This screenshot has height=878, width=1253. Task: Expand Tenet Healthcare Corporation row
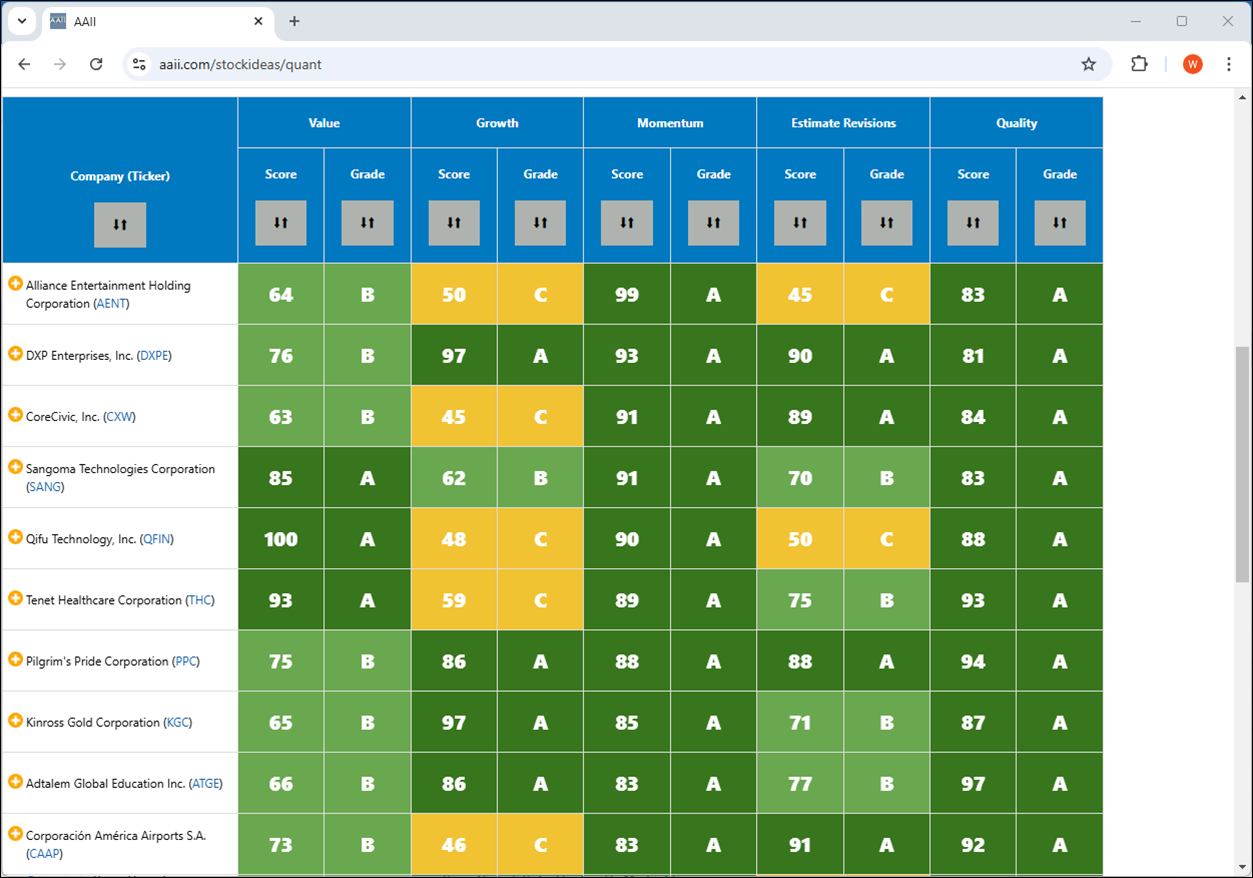pyautogui.click(x=15, y=598)
